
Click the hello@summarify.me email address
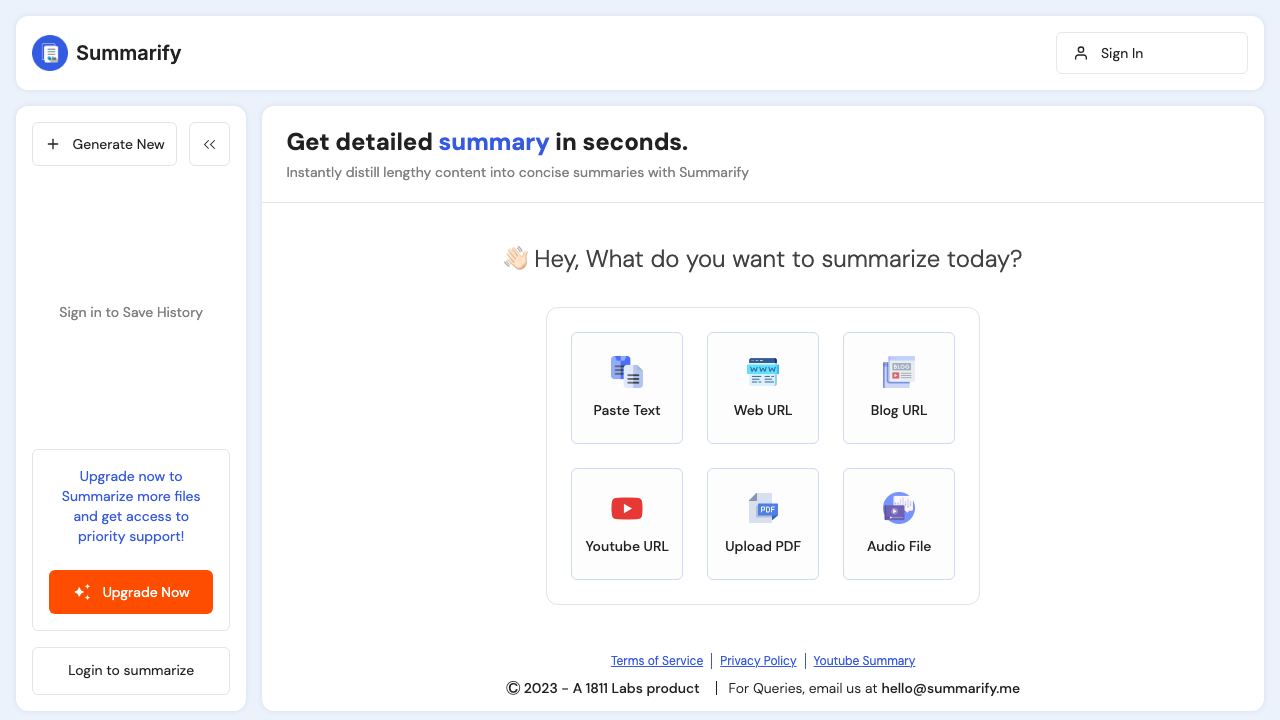[950, 688]
